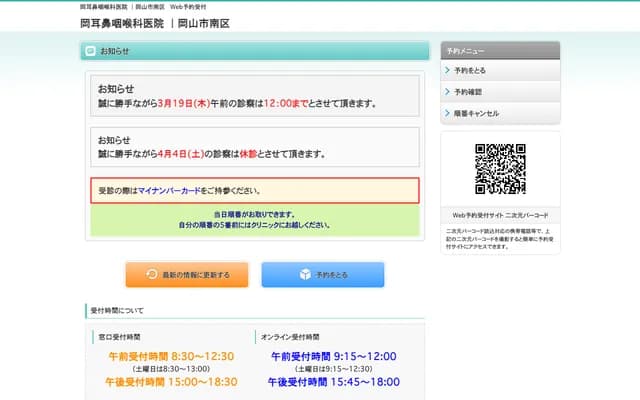The image size is (640, 400).
Task: Open 予約をとる in the sidebar menu
Action: (469, 71)
